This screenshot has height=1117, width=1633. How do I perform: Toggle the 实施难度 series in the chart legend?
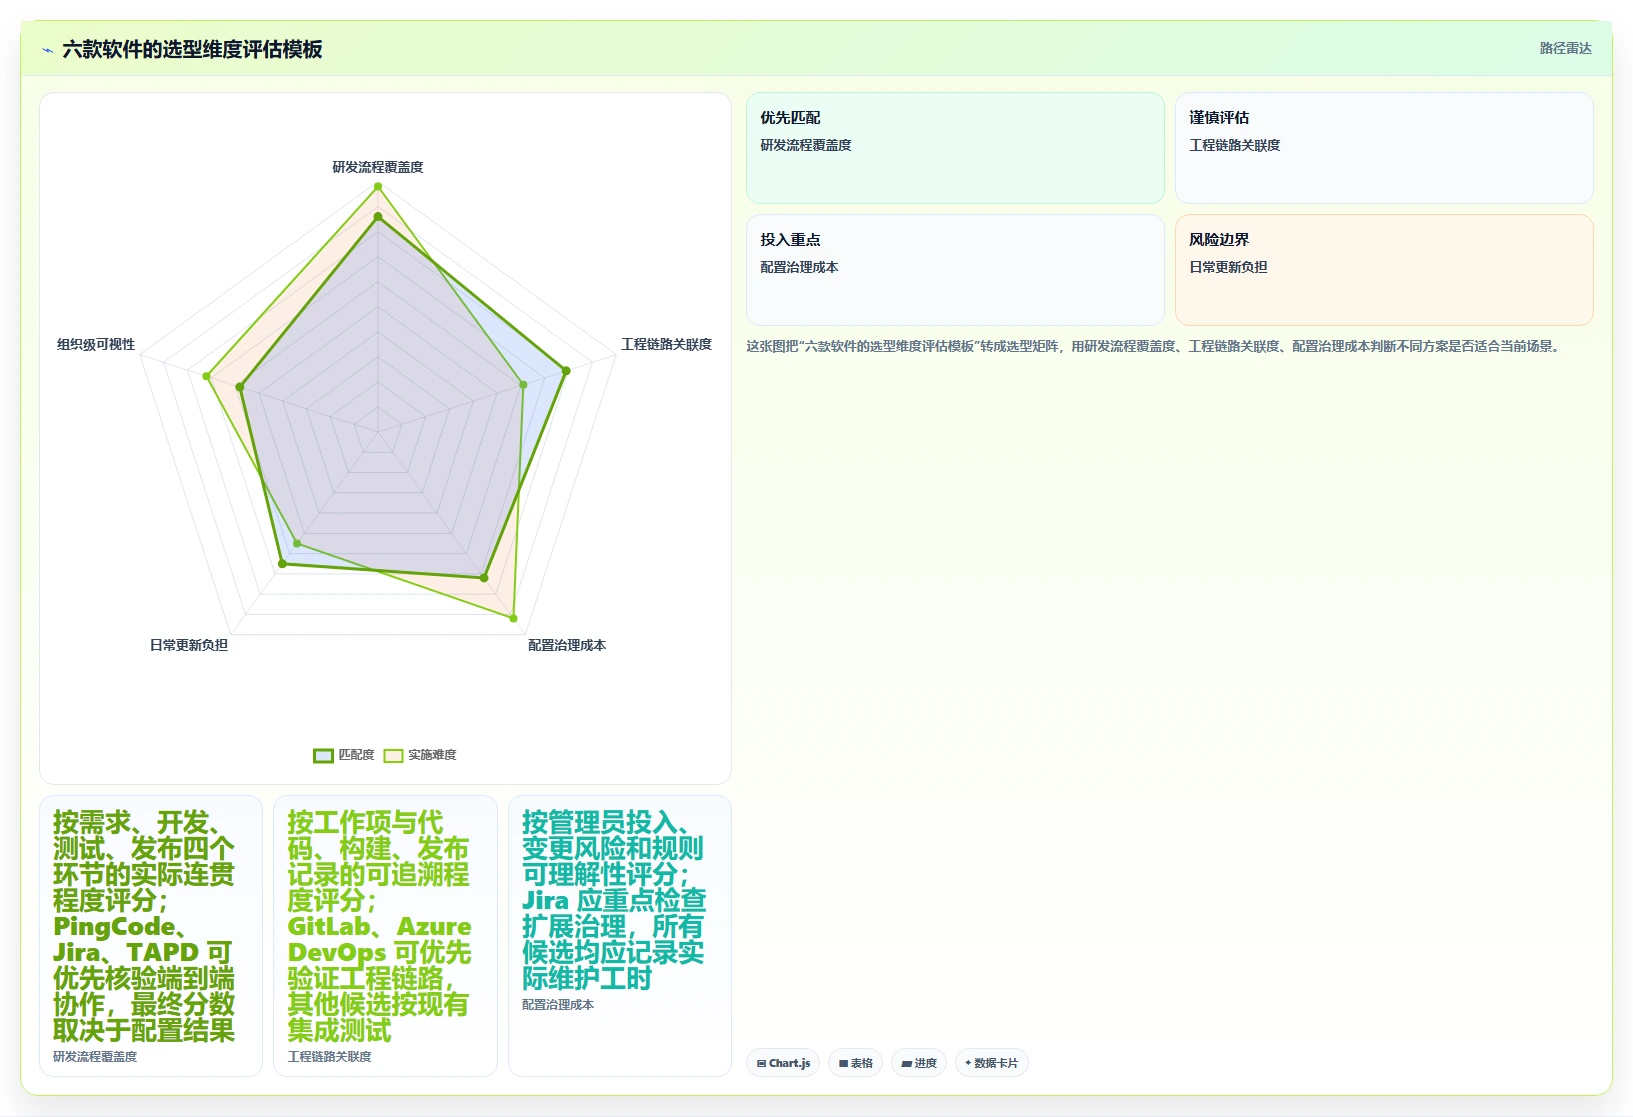(421, 755)
